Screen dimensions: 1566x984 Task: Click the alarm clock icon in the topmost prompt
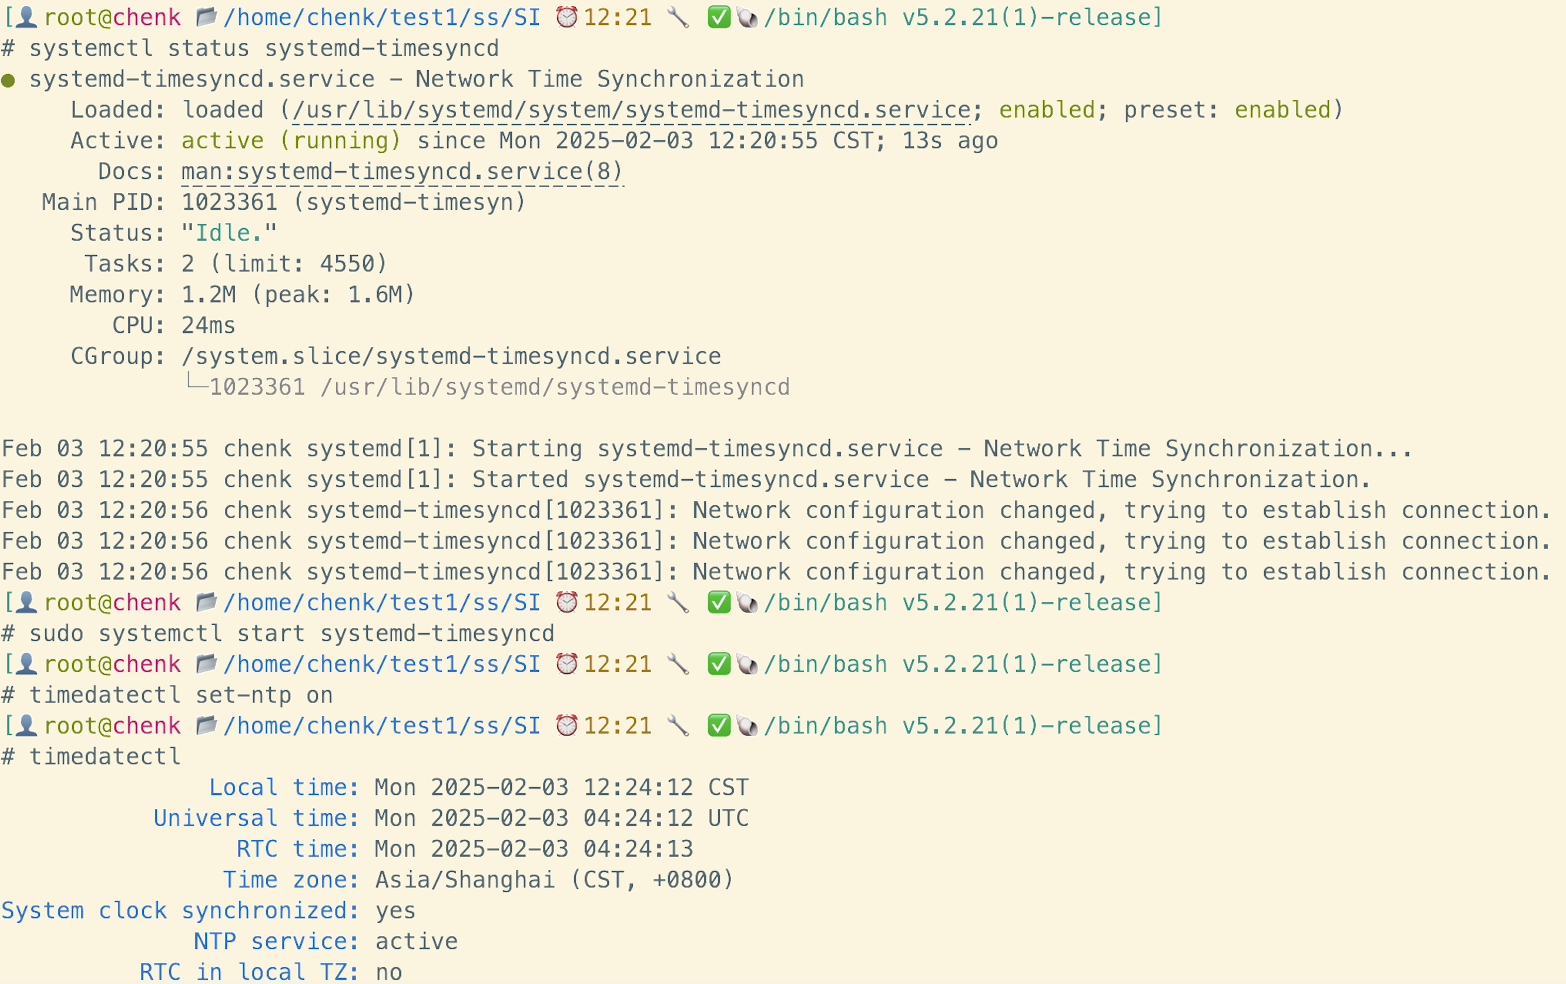pos(567,17)
